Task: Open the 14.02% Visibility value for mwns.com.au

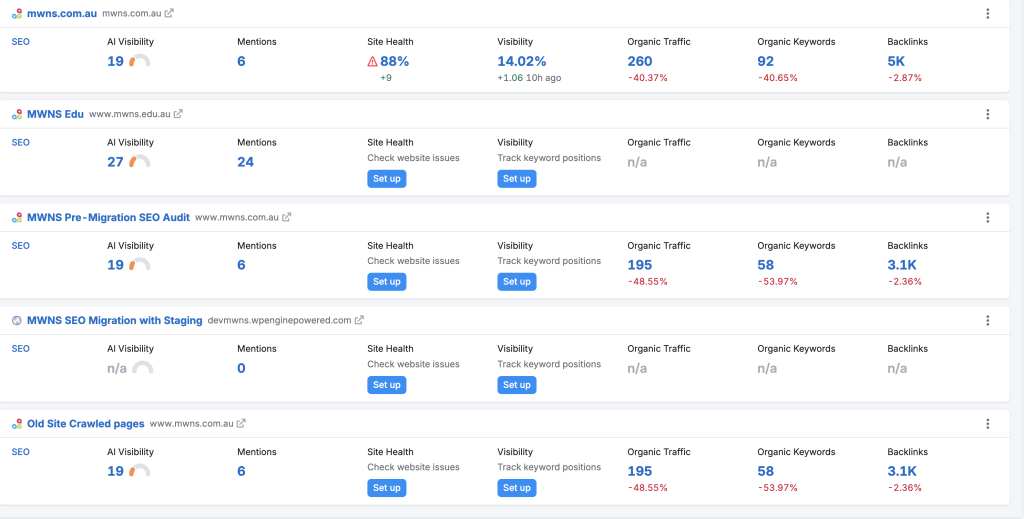Action: point(522,61)
